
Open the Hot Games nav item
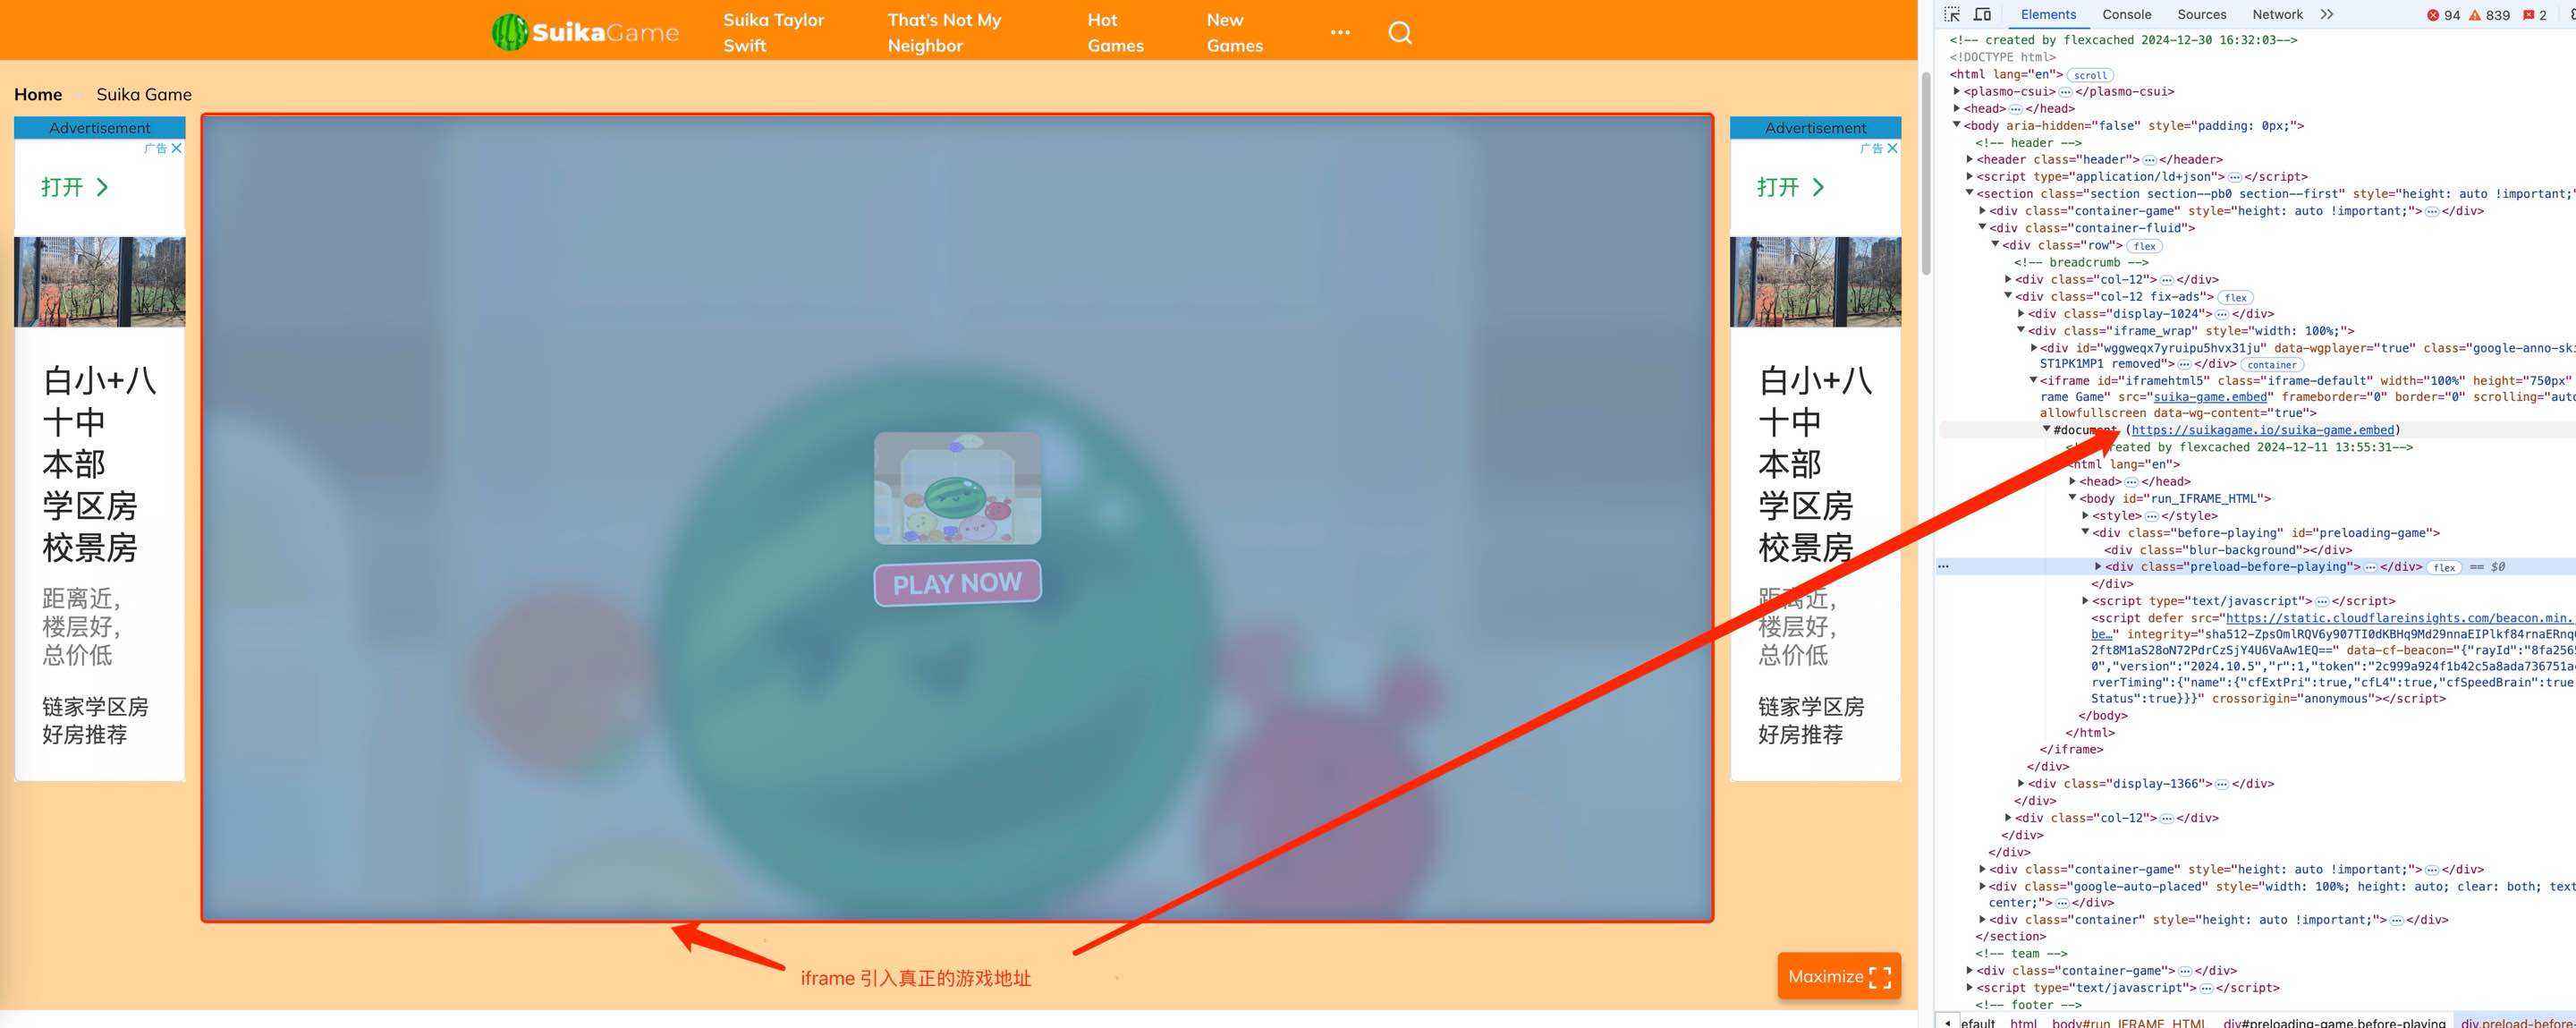(1115, 33)
